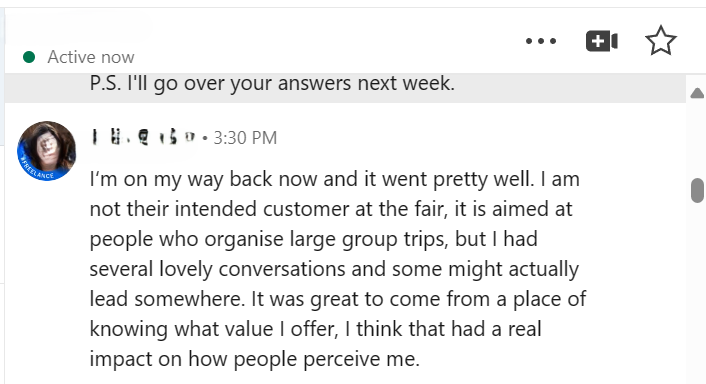Click the #FREELANCE badge on avatar

38,170
